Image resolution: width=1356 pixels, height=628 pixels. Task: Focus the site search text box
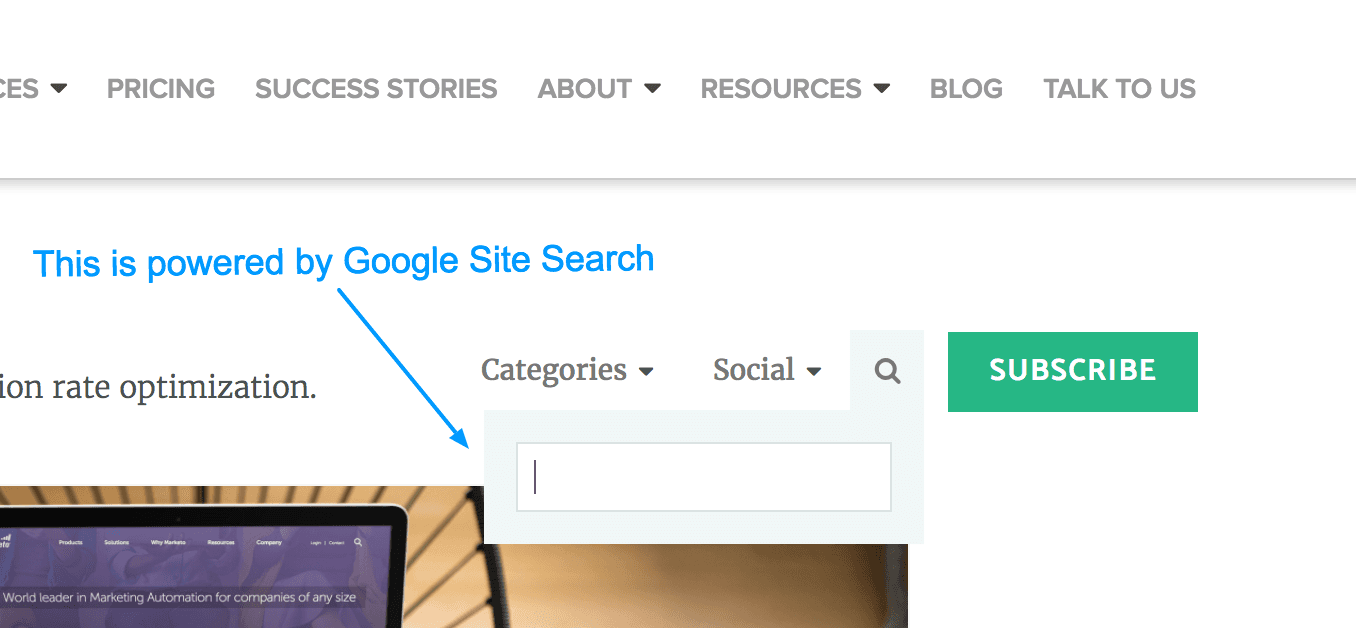tap(703, 477)
